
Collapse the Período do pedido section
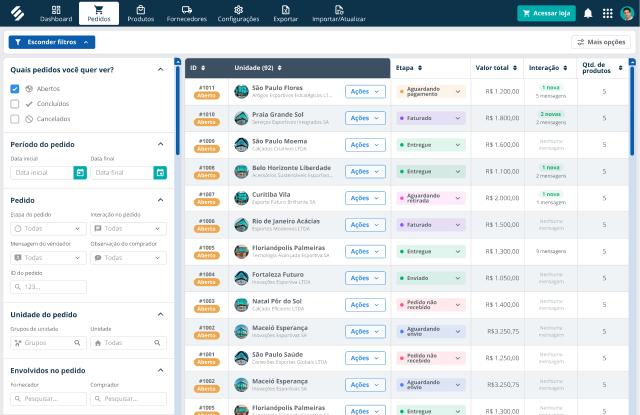160,144
